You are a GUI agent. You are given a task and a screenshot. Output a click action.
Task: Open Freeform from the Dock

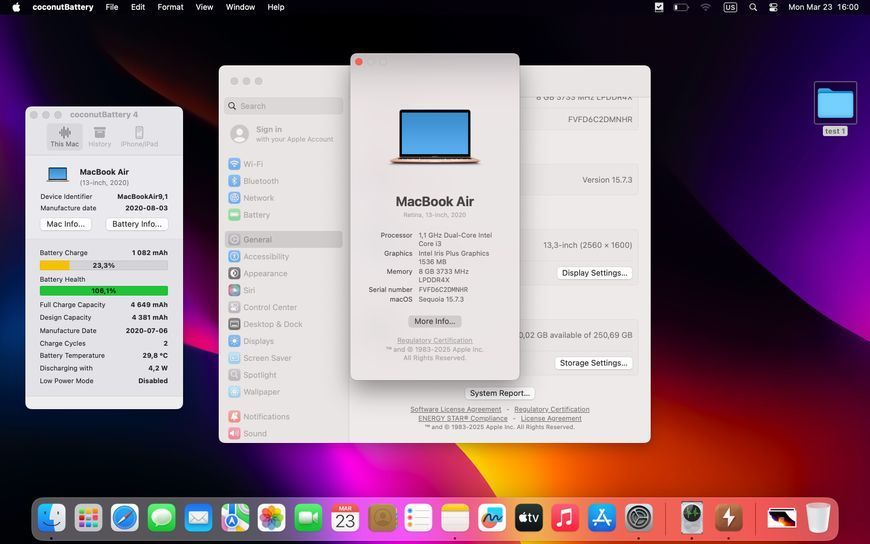(492, 518)
